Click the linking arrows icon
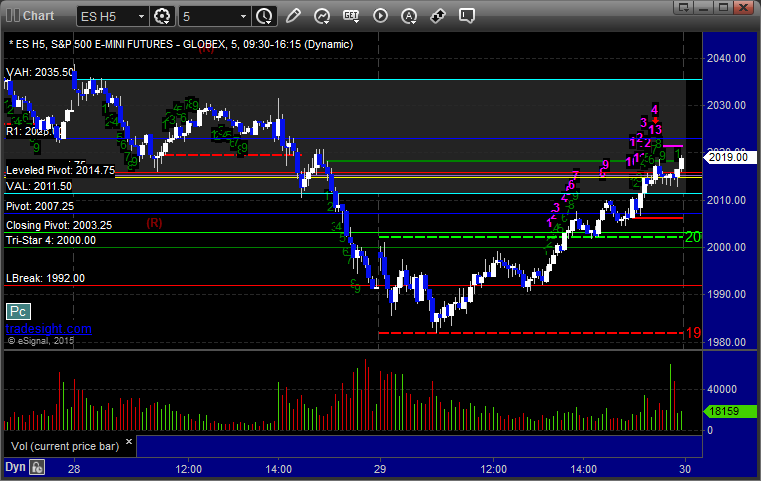761x481 pixels. [x=438, y=16]
